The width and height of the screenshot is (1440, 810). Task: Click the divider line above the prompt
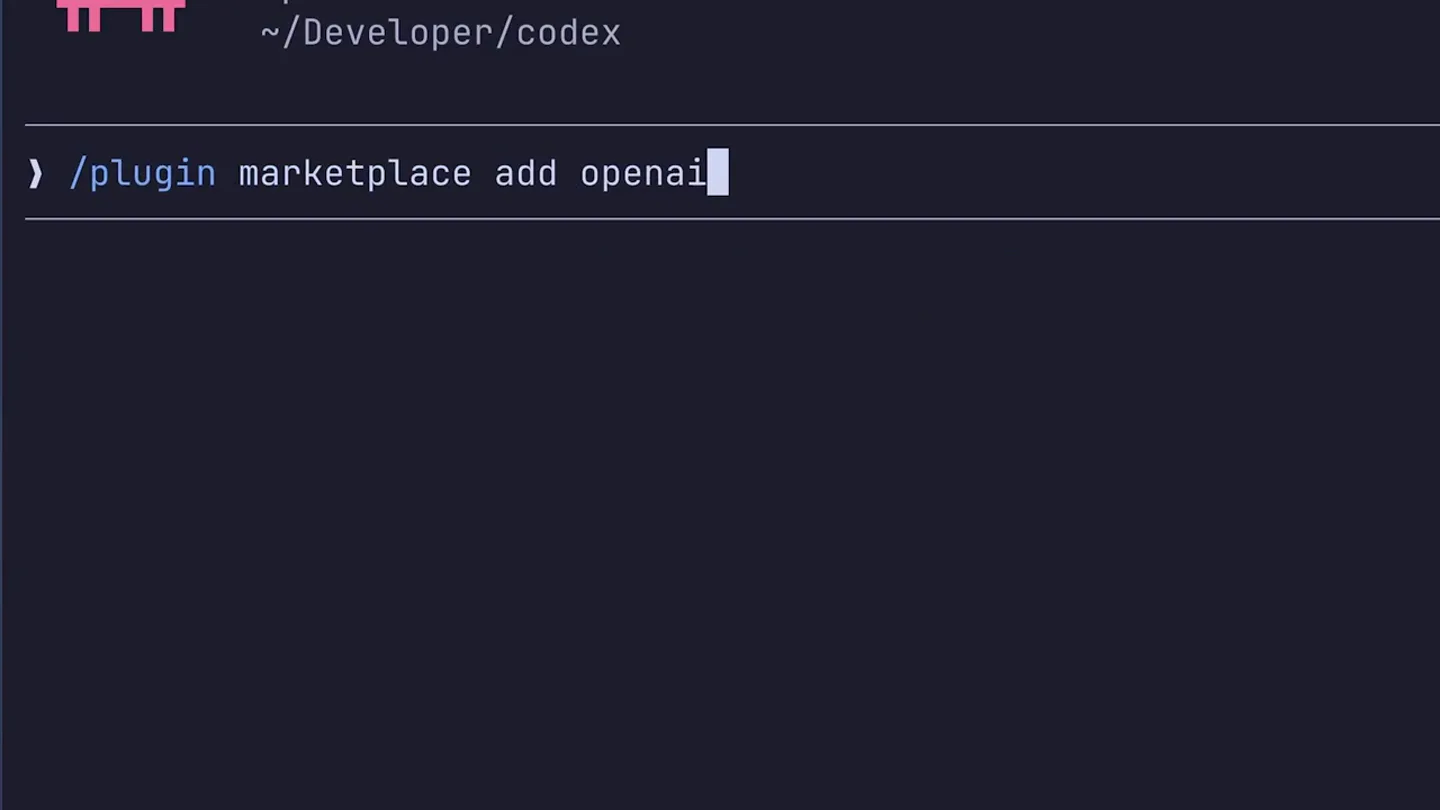pyautogui.click(x=732, y=125)
